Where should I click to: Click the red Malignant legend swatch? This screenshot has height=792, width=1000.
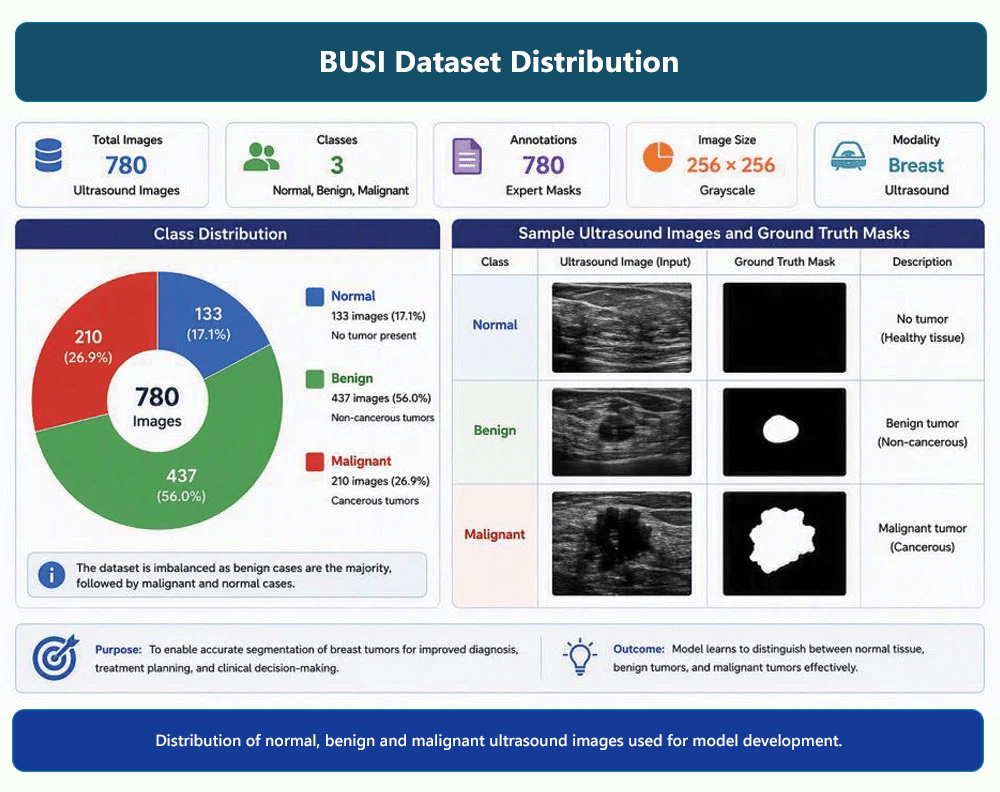pos(314,462)
